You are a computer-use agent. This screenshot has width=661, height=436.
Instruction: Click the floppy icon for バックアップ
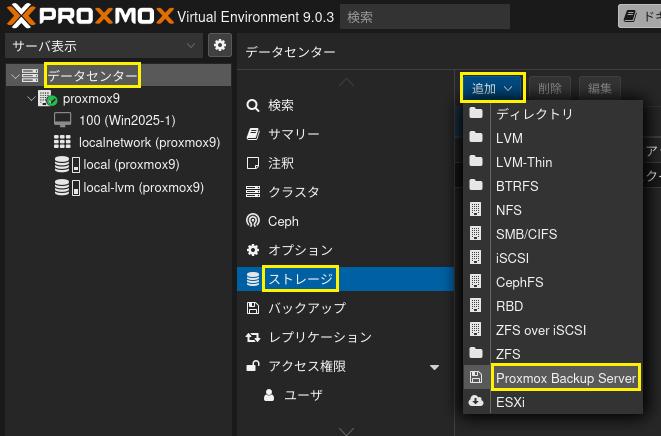coord(253,308)
